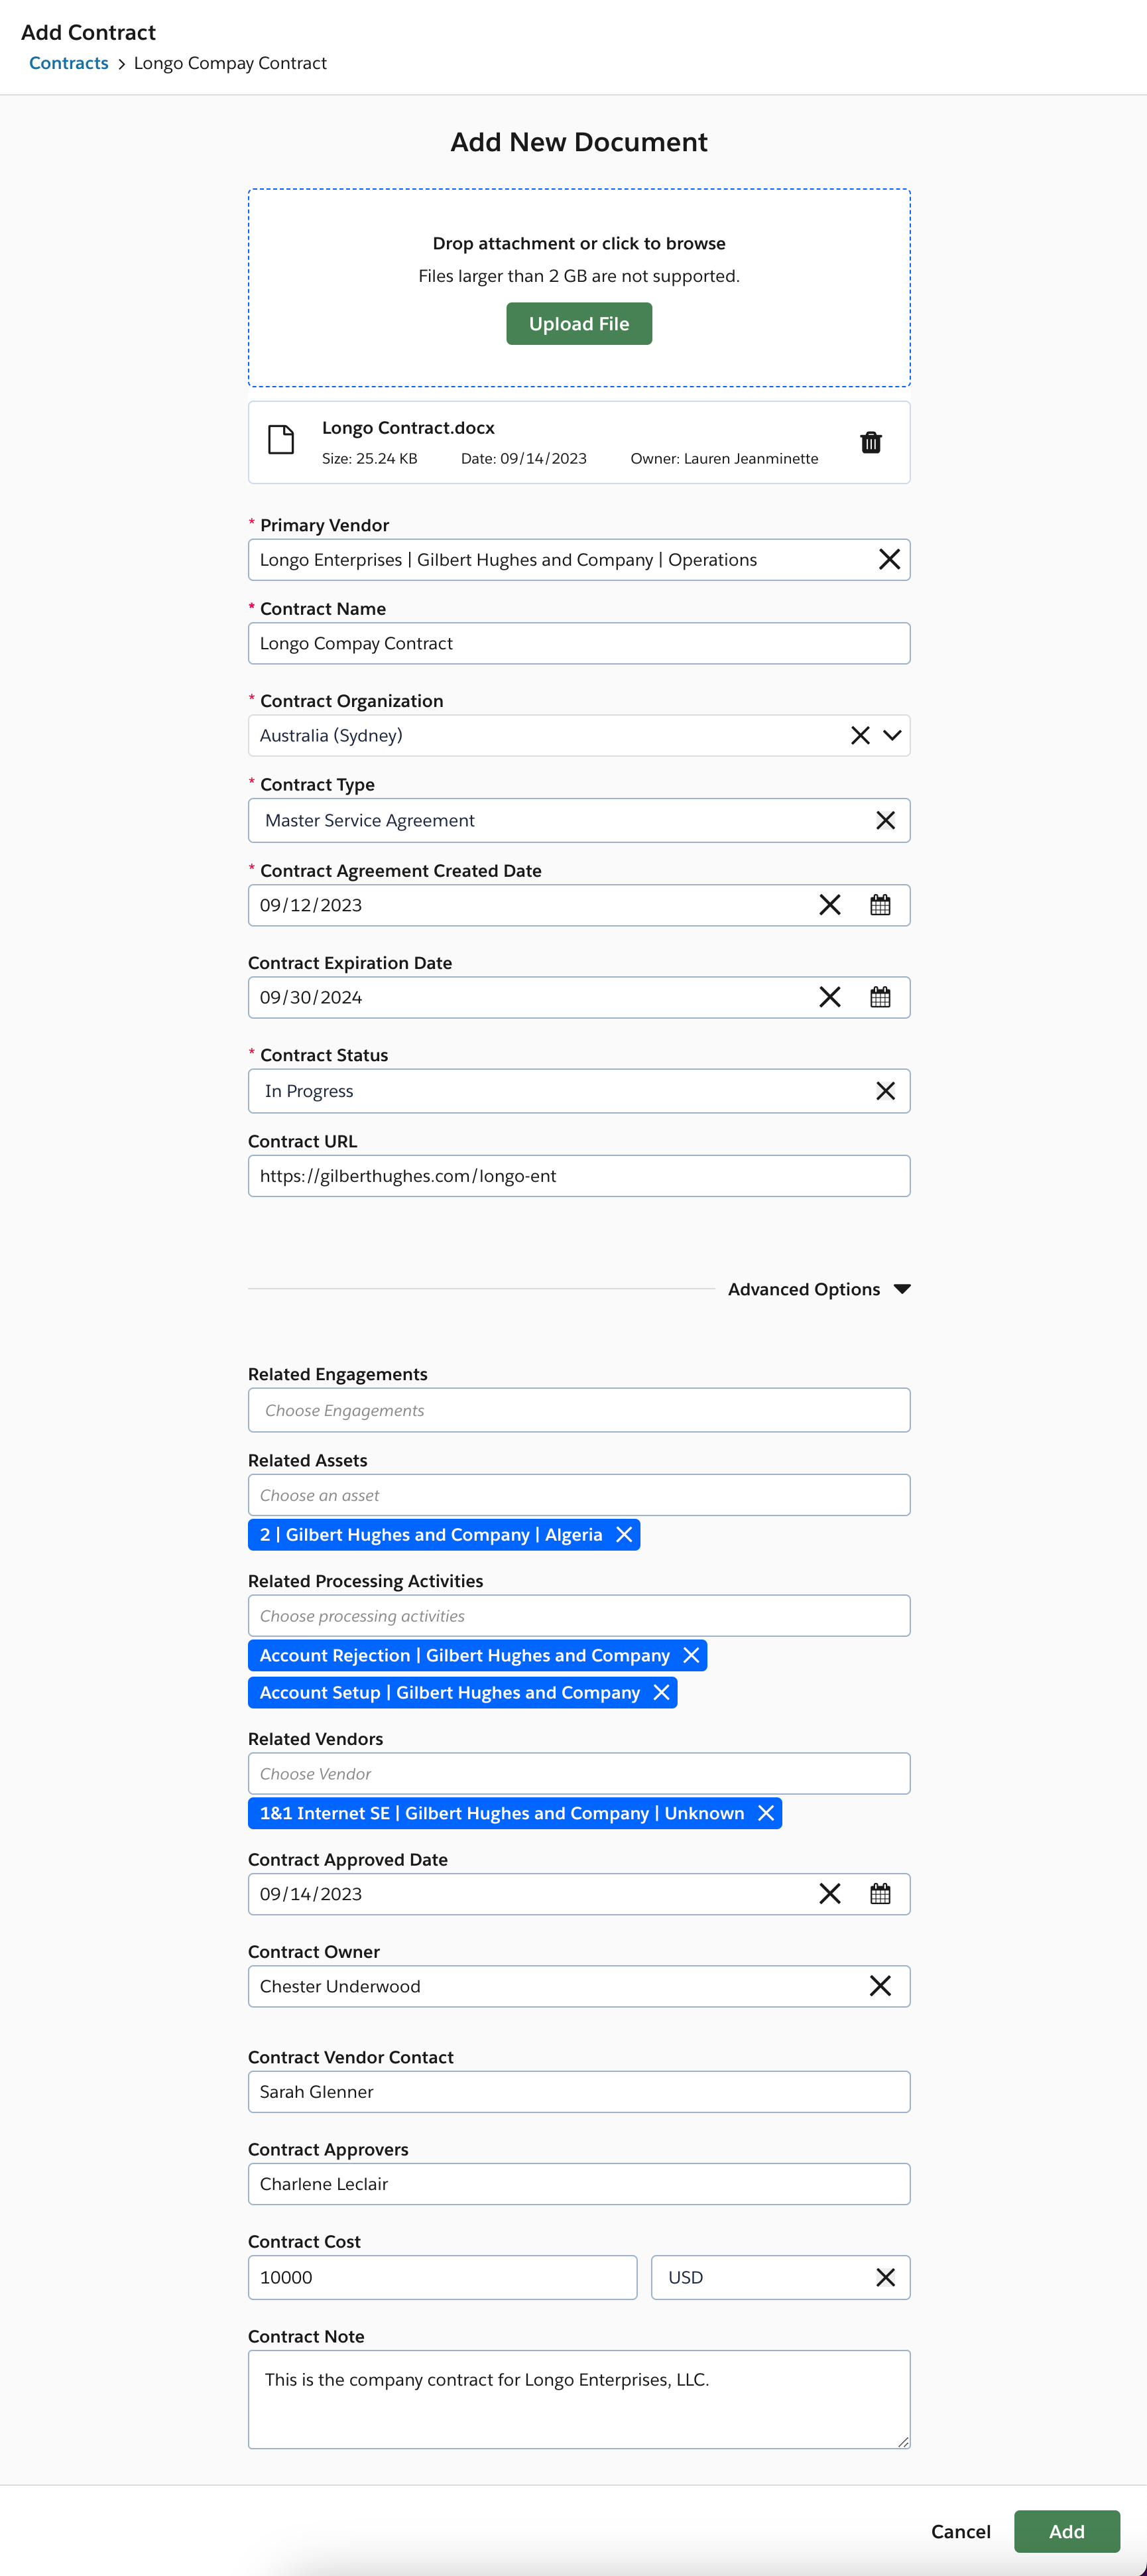Delete the Longo Contract.docx attachment
This screenshot has width=1147, height=2576.
click(871, 442)
